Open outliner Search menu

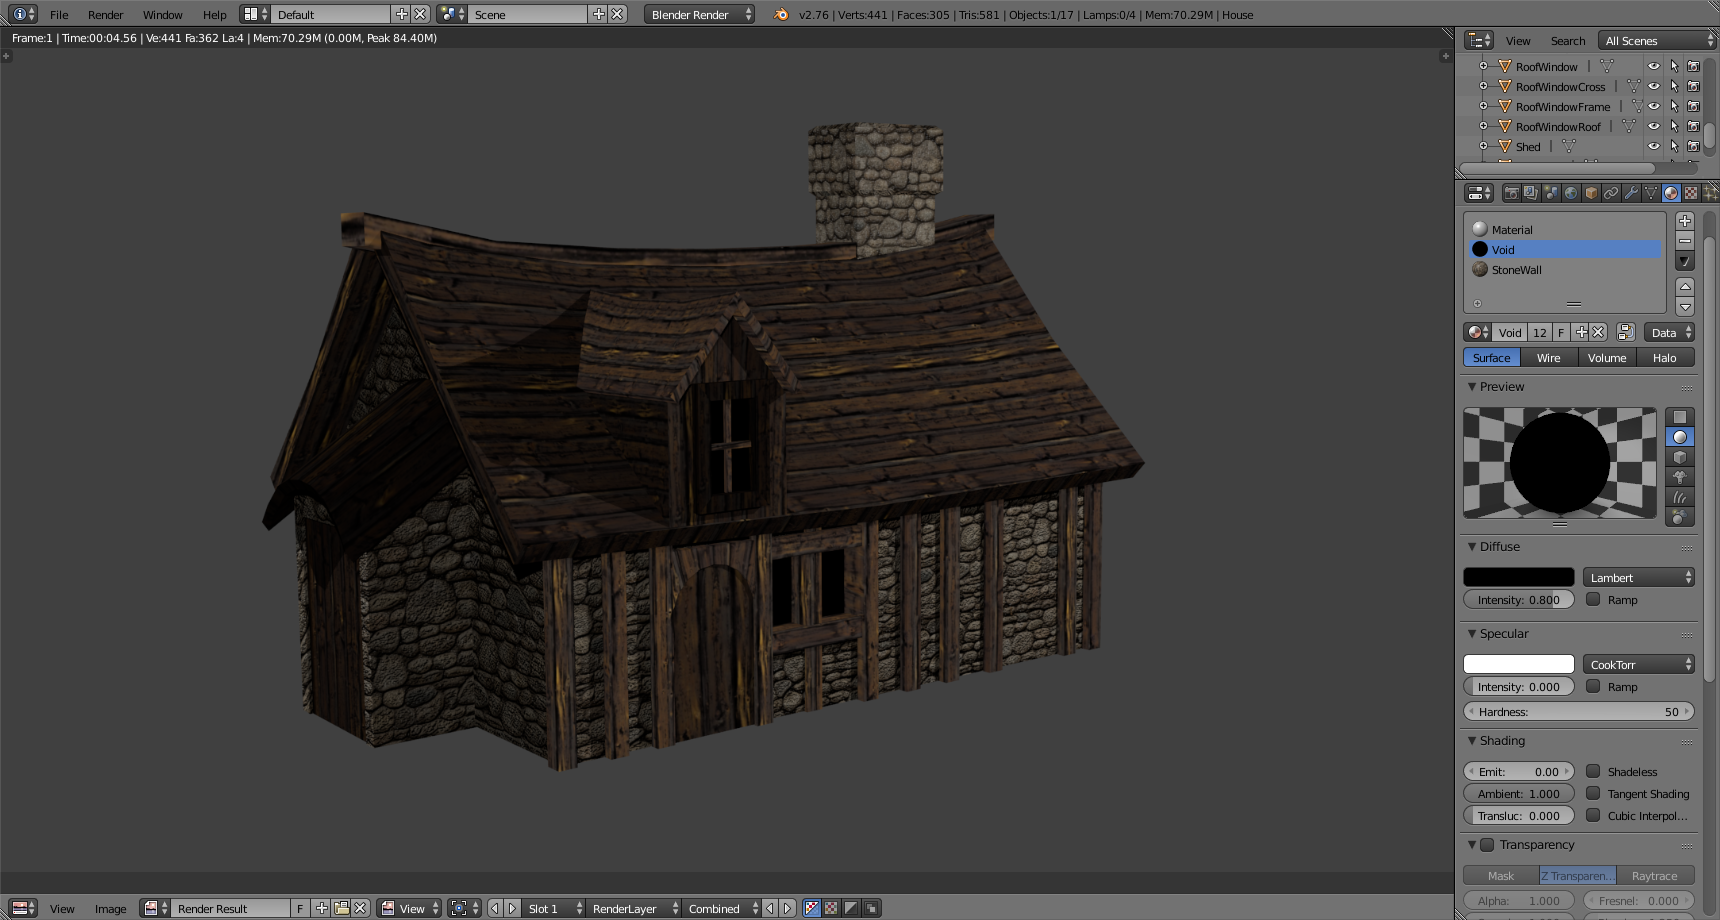tap(1568, 41)
